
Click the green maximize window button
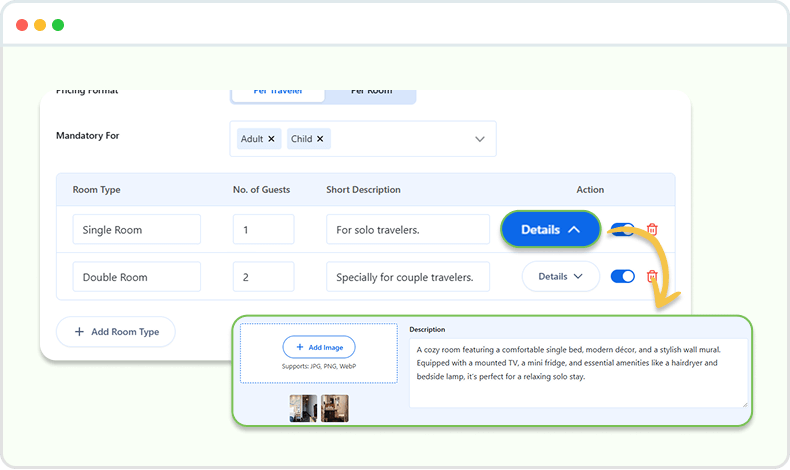pos(58,25)
